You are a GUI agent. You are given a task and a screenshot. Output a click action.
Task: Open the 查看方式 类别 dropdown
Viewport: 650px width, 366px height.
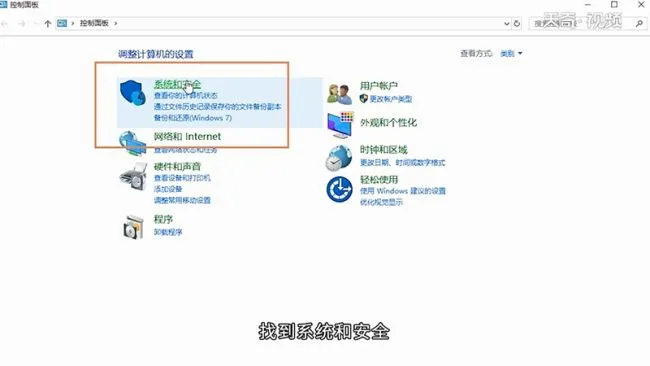[511, 53]
